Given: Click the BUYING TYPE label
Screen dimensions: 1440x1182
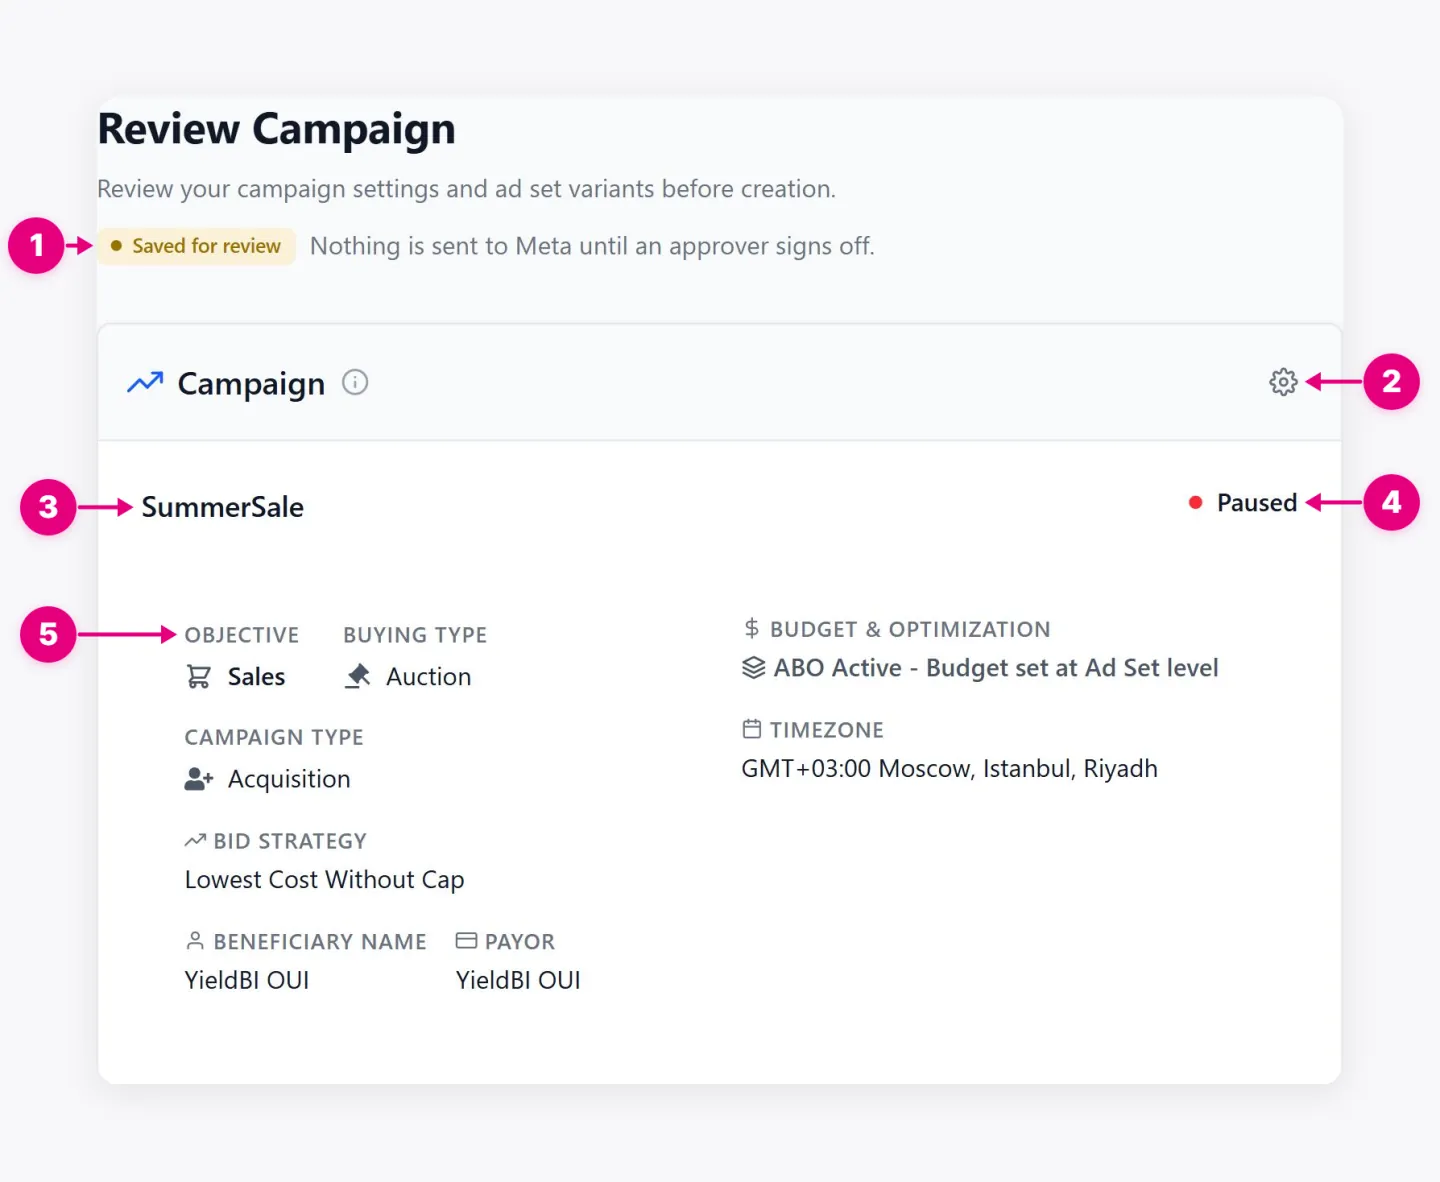Looking at the screenshot, I should pyautogui.click(x=415, y=635).
